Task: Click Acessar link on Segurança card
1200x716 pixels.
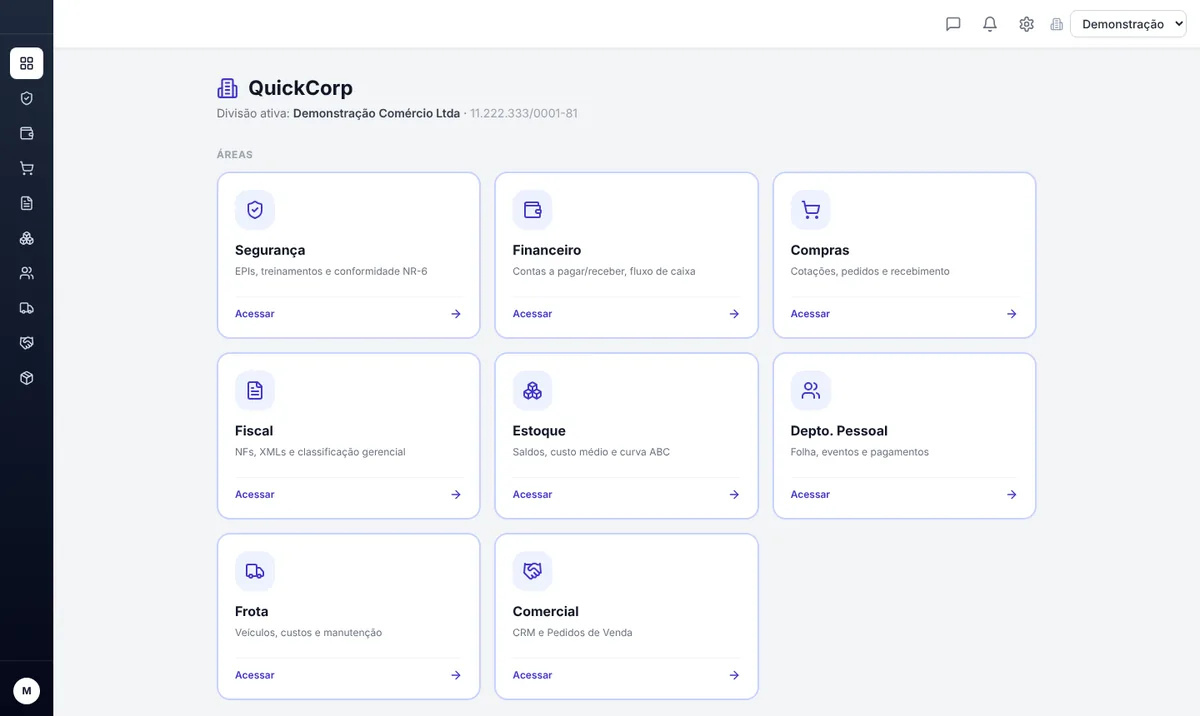Action: (254, 314)
